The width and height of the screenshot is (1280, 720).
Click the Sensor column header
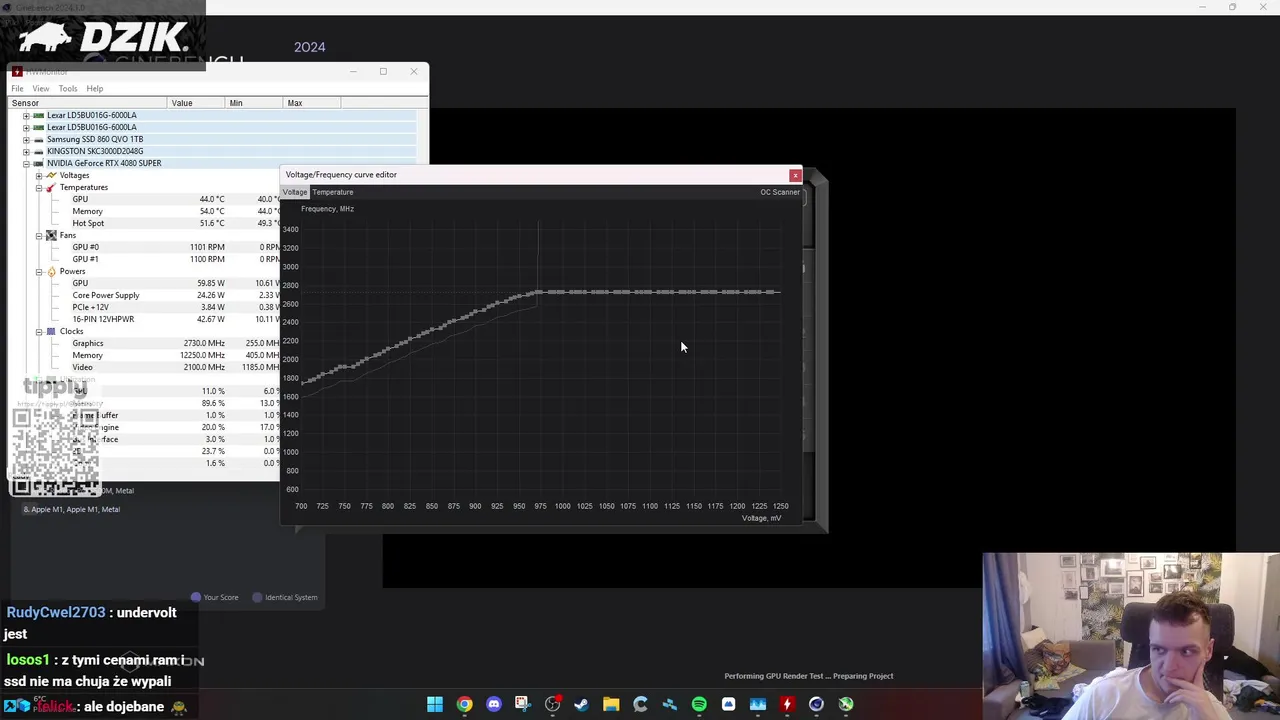click(88, 103)
